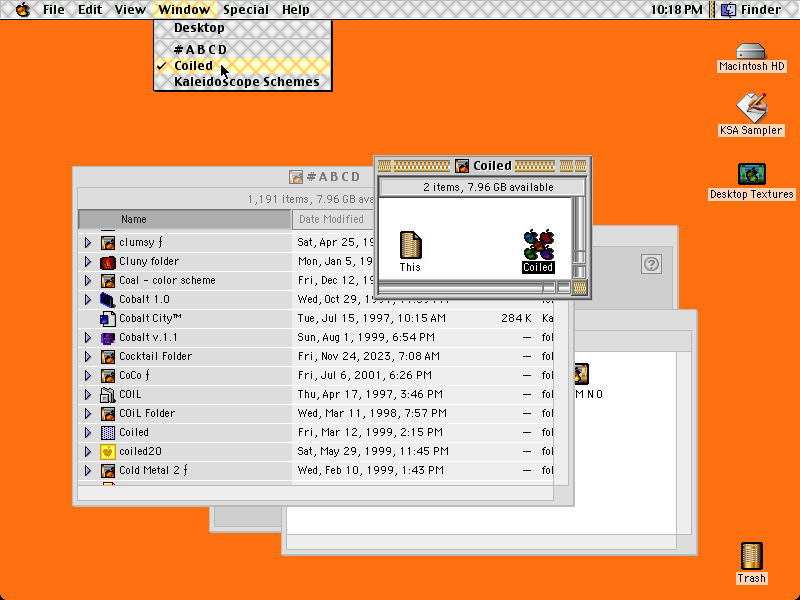Select the 'Cocktail Folder' name text
This screenshot has width=800, height=600.
tap(156, 357)
